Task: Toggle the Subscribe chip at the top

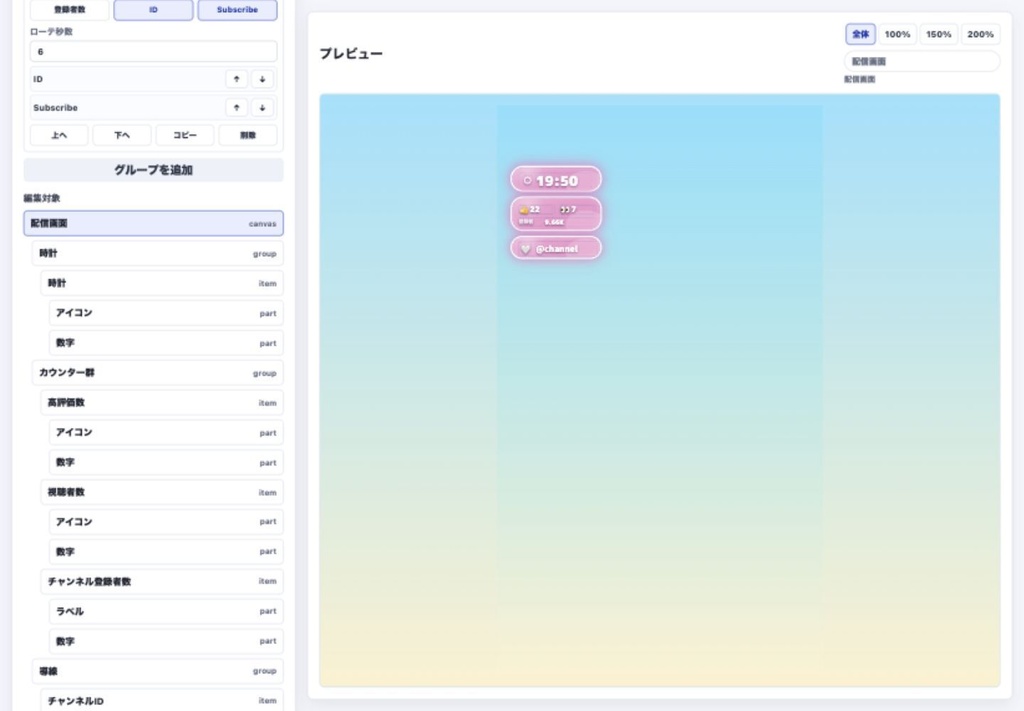Action: point(237,10)
